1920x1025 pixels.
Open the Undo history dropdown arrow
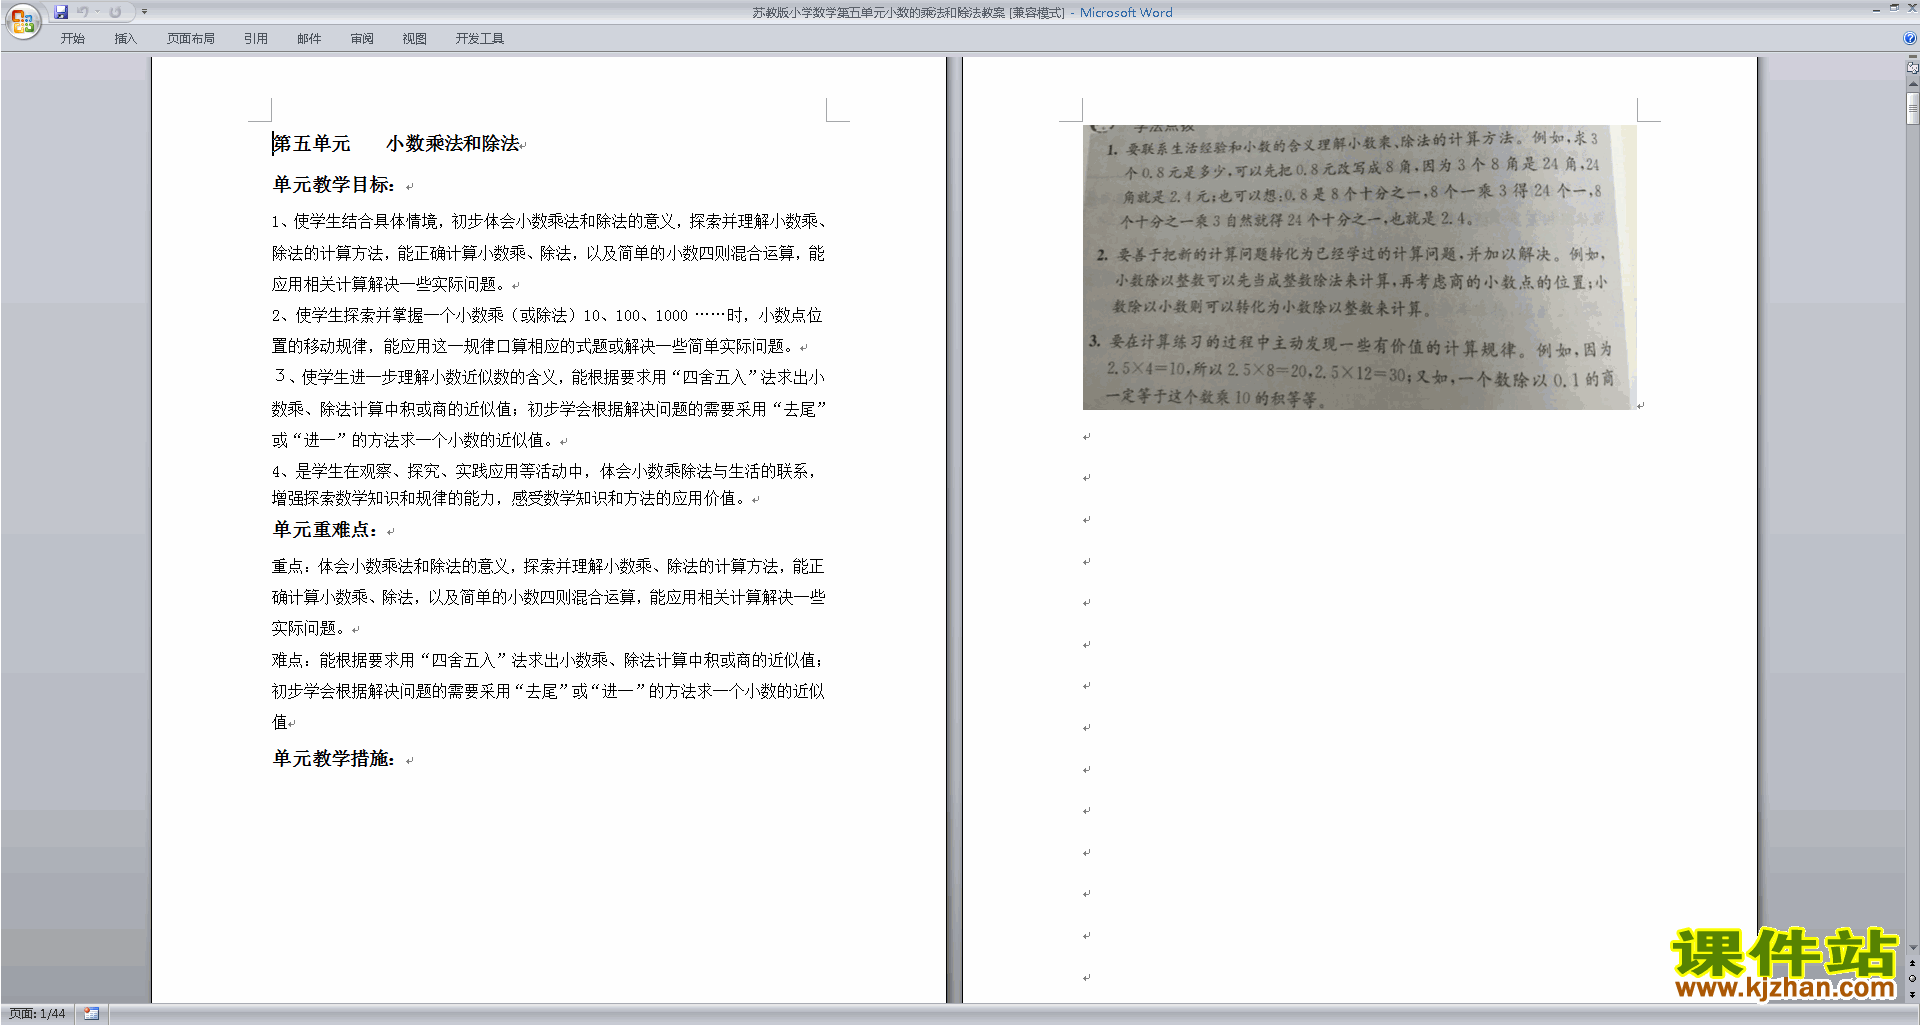[98, 12]
